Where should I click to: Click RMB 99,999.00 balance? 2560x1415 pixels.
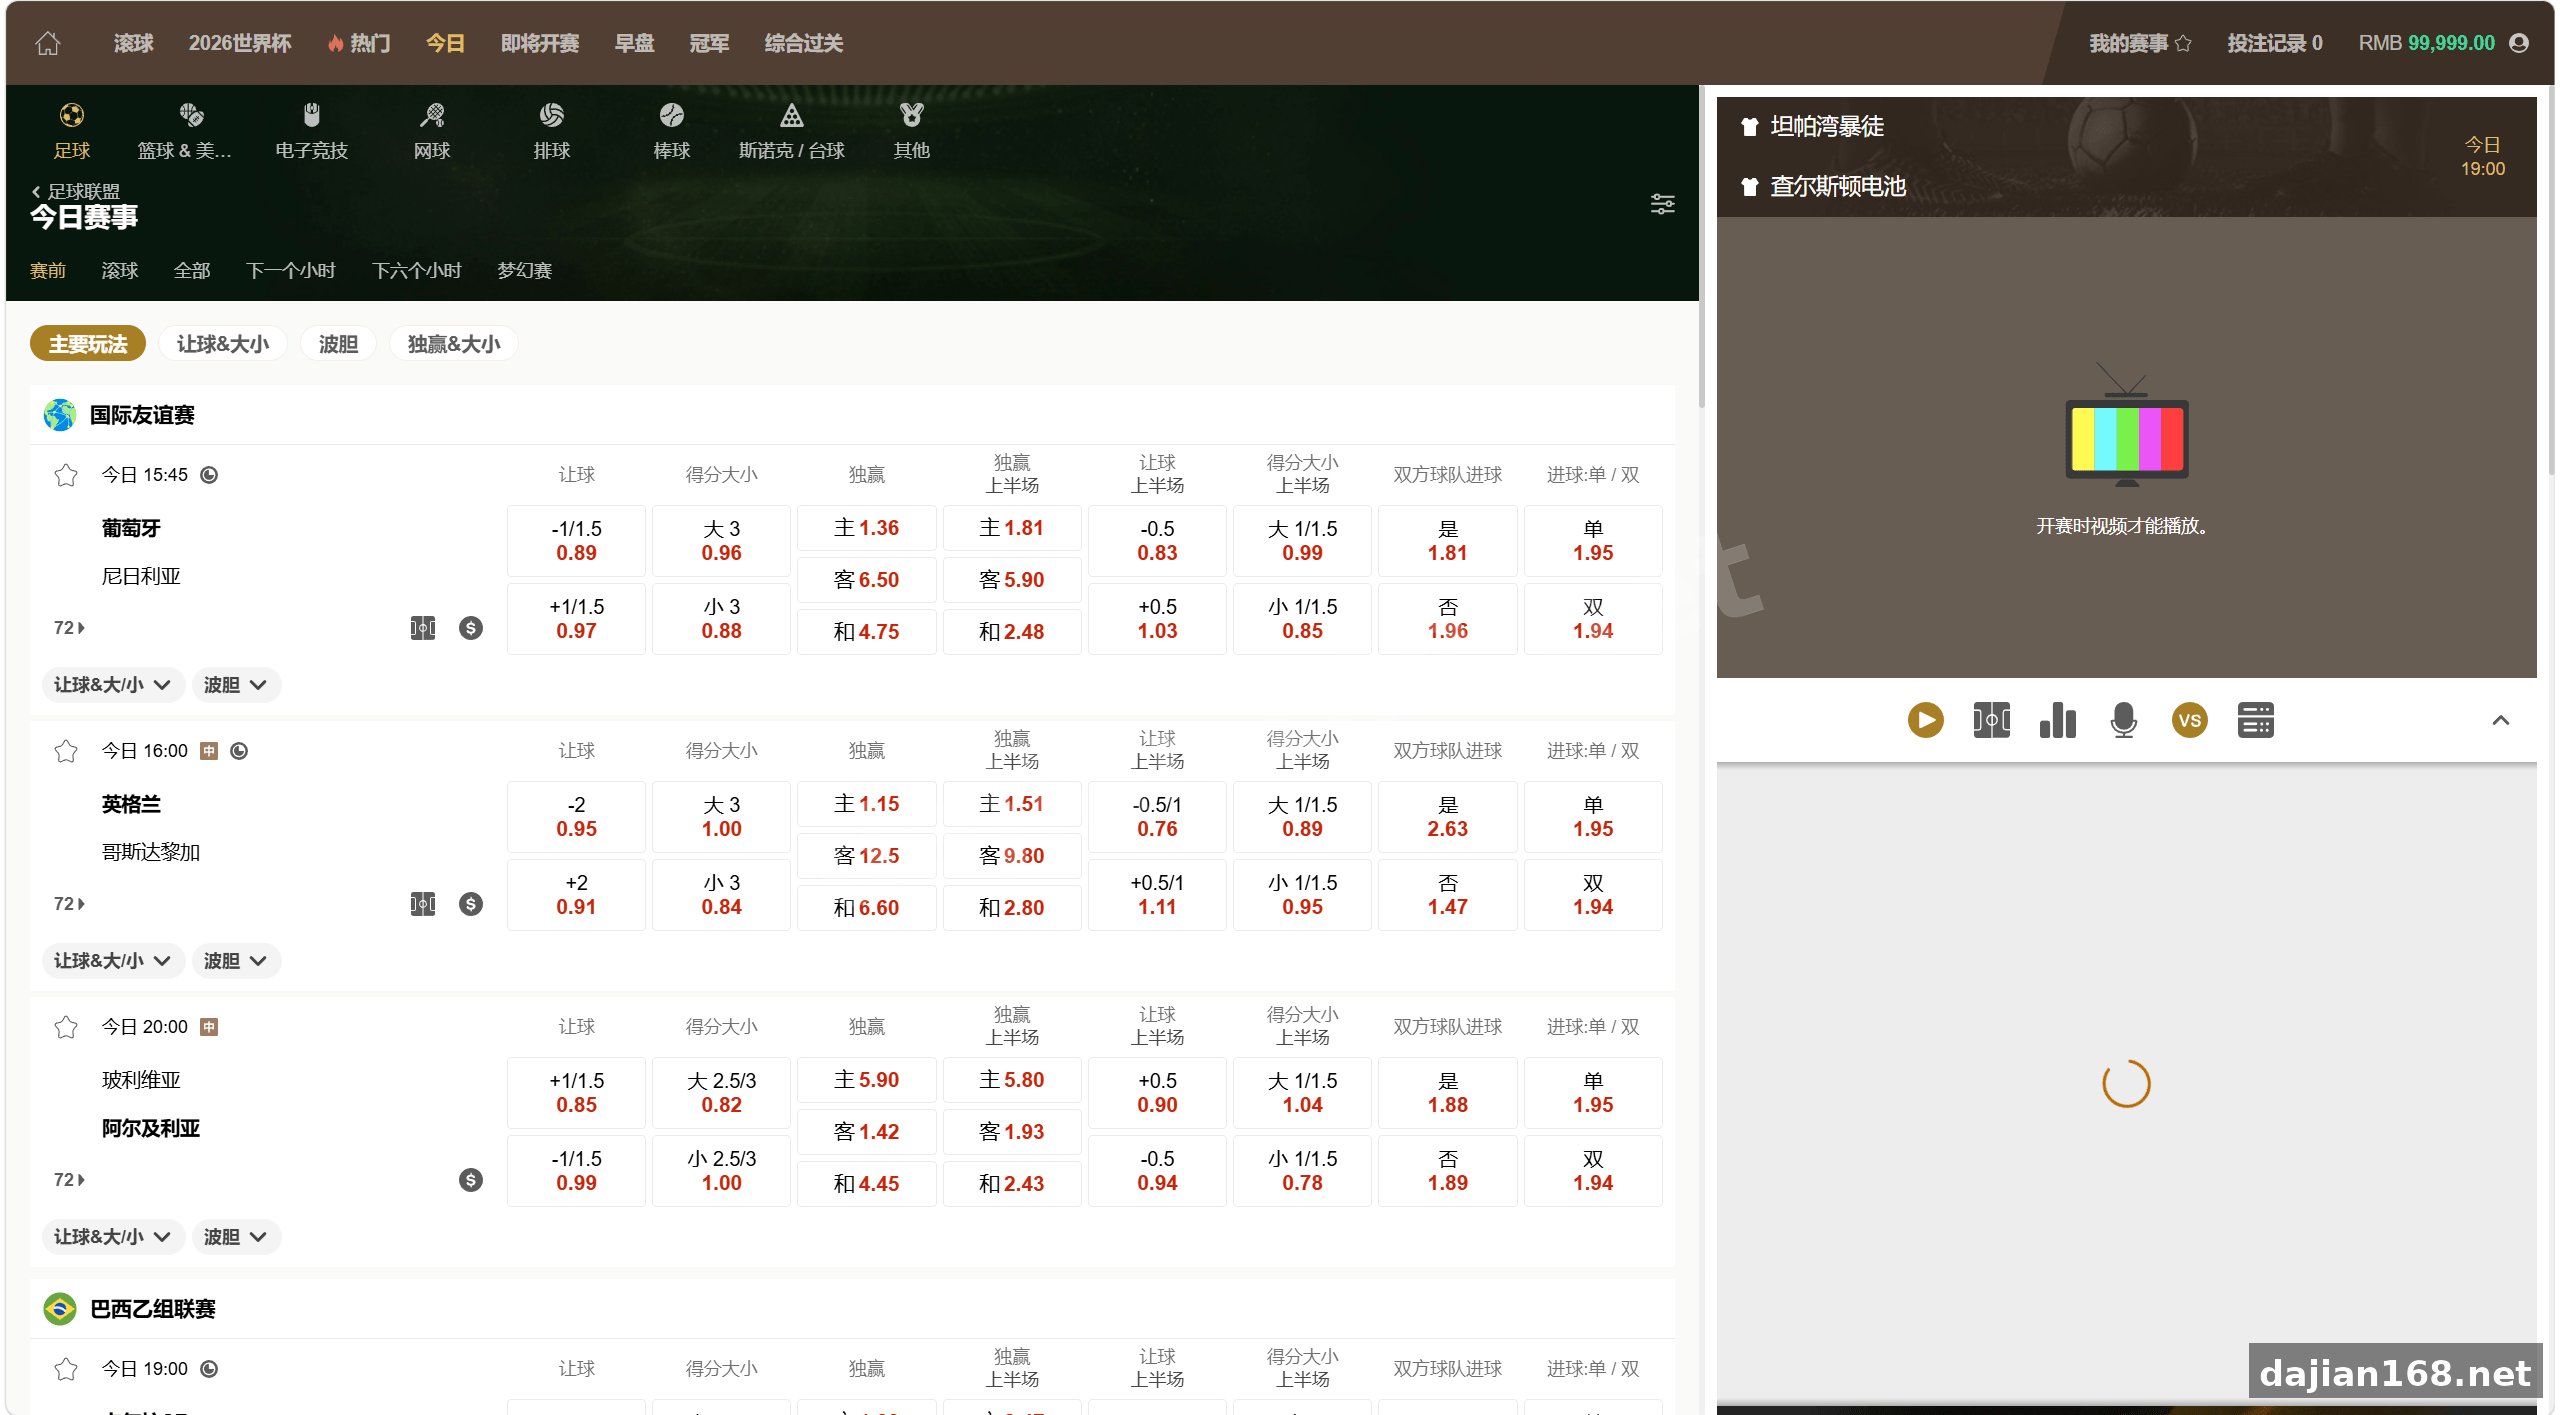pos(2426,43)
